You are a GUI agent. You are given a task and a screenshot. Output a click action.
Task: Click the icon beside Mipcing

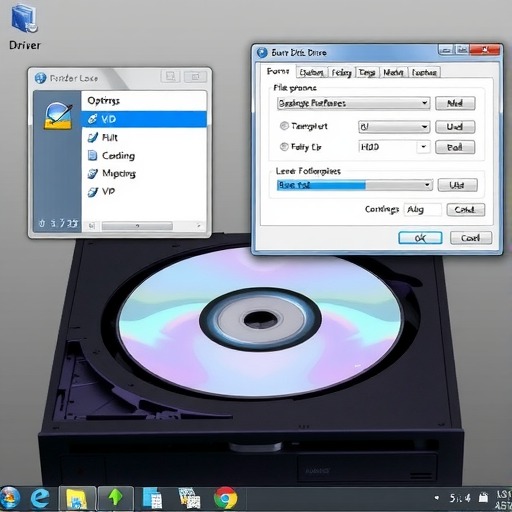pos(92,173)
